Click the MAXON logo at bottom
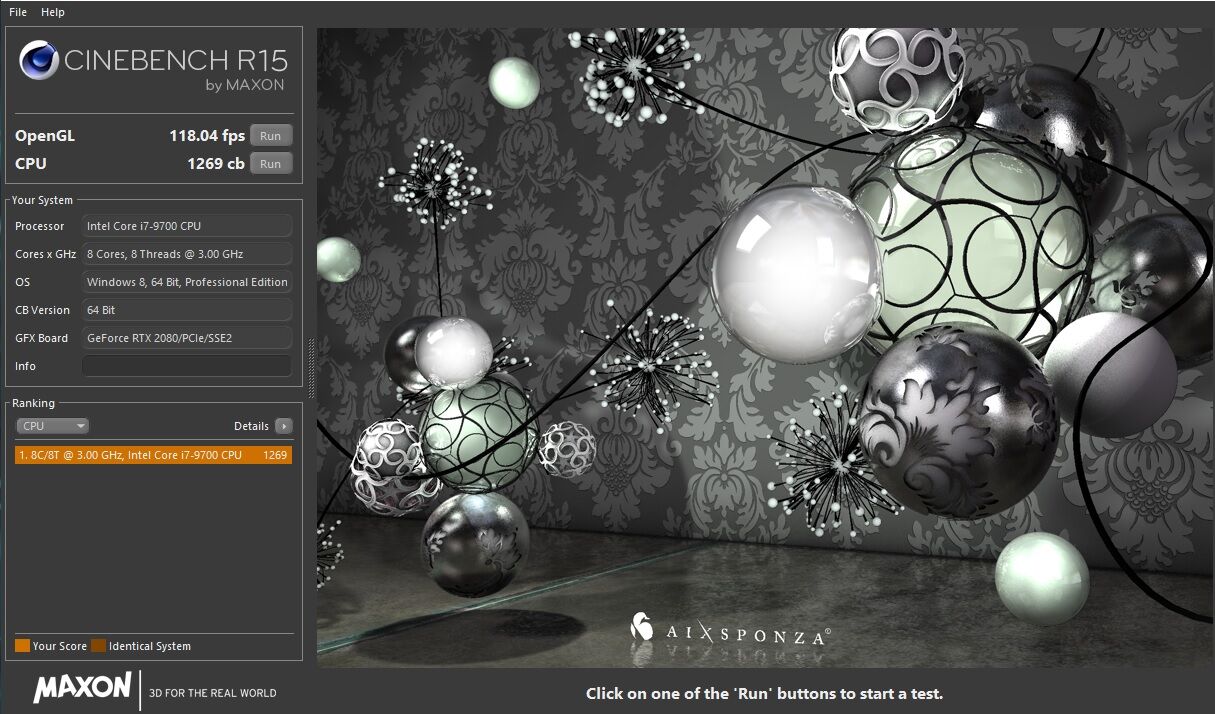This screenshot has height=714, width=1215. 82,688
